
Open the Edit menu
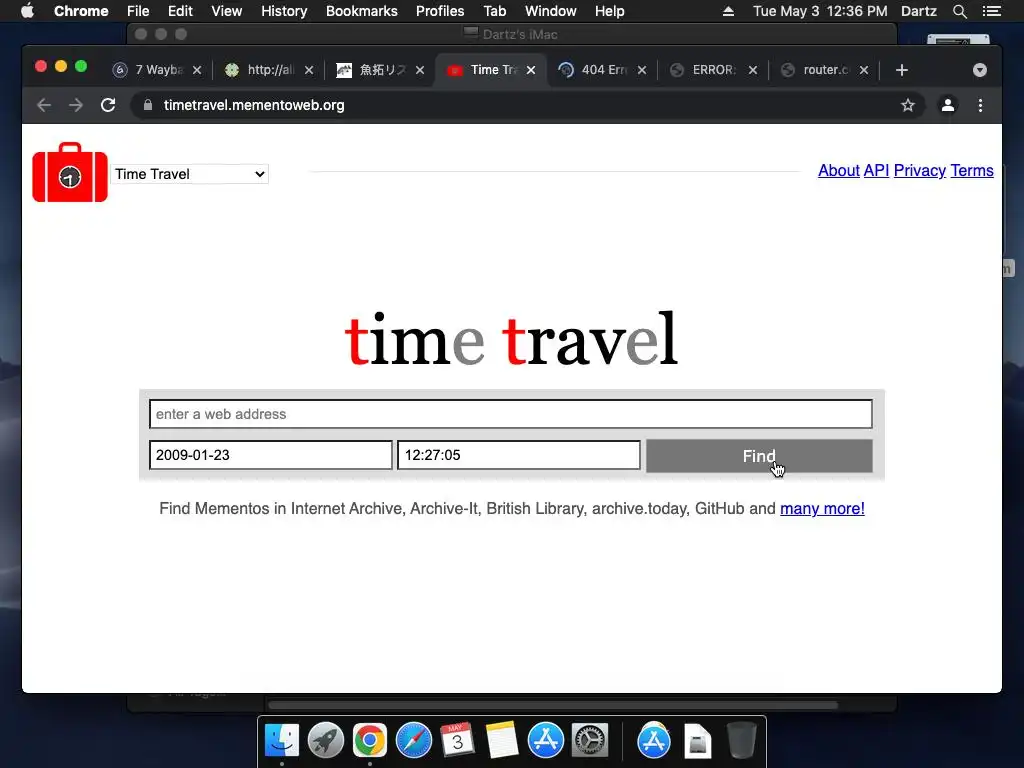tap(180, 11)
